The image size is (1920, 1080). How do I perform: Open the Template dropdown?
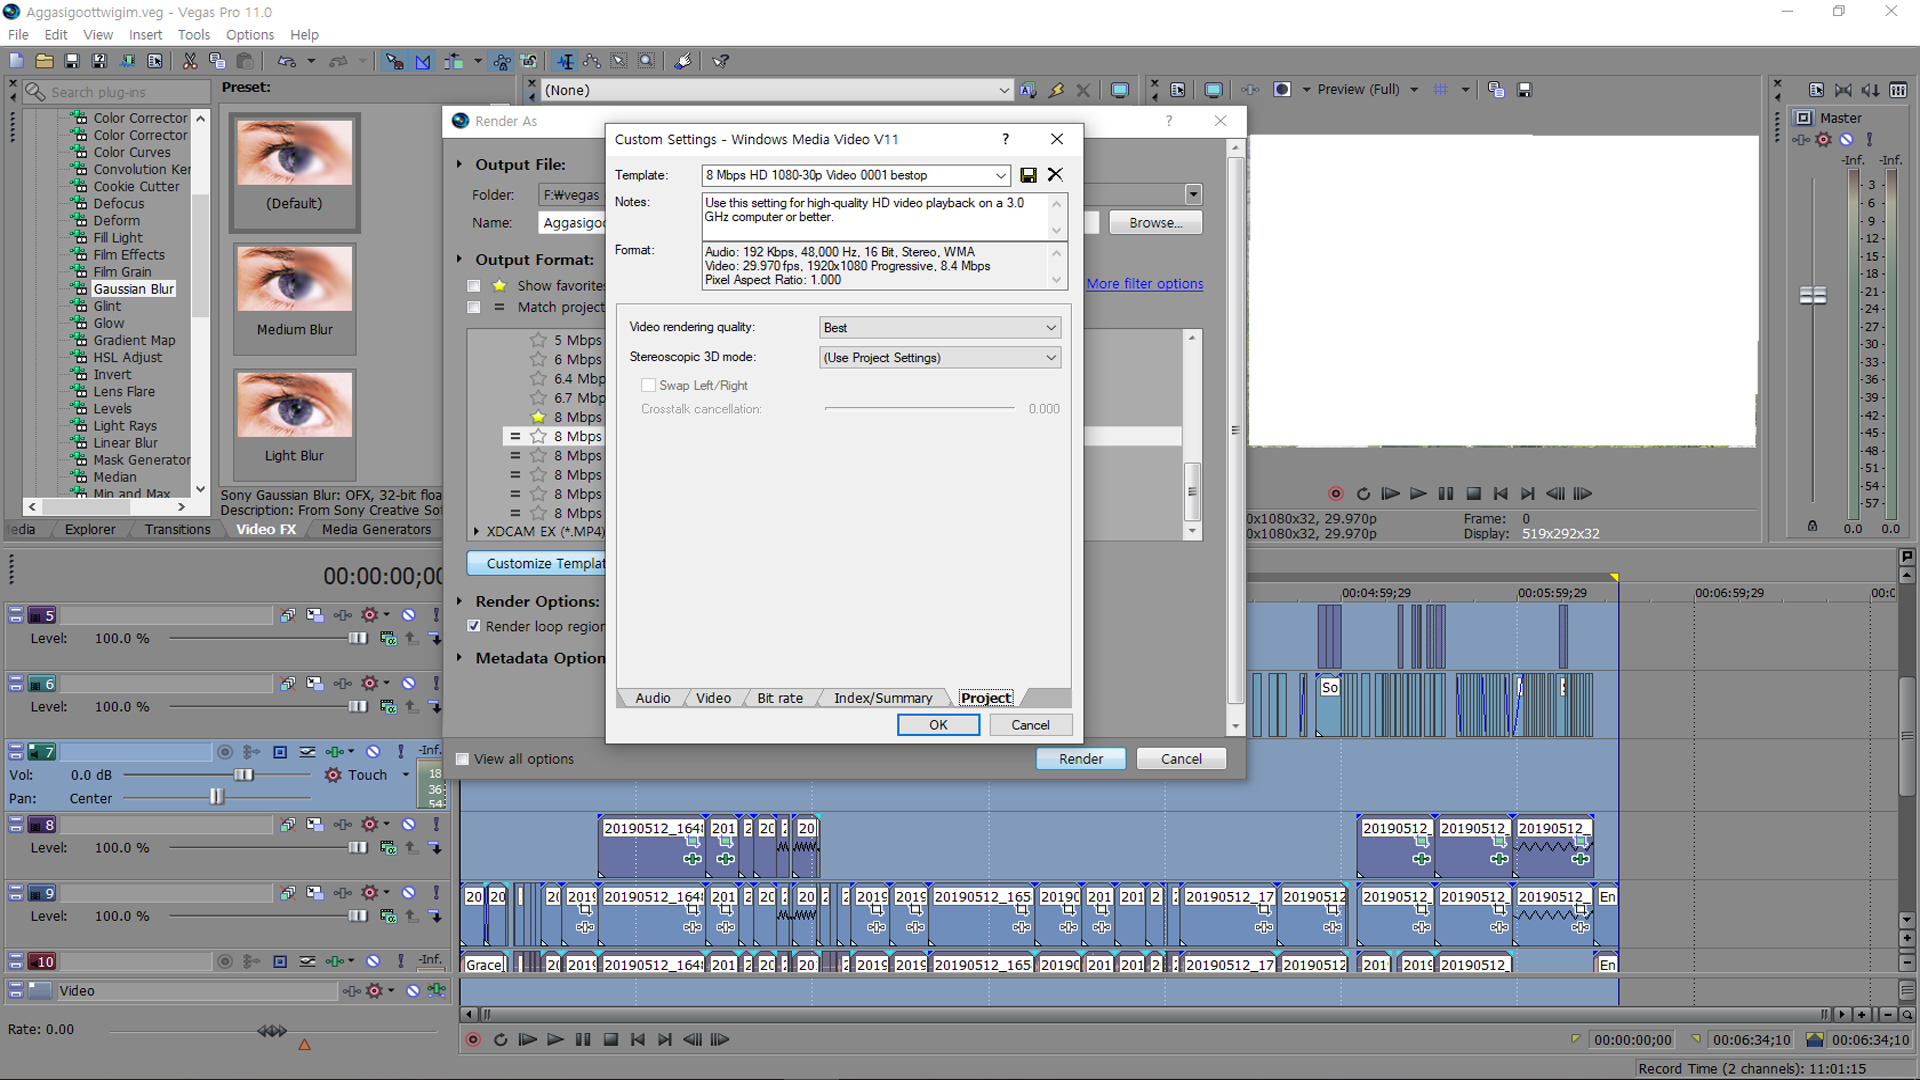pos(1000,175)
